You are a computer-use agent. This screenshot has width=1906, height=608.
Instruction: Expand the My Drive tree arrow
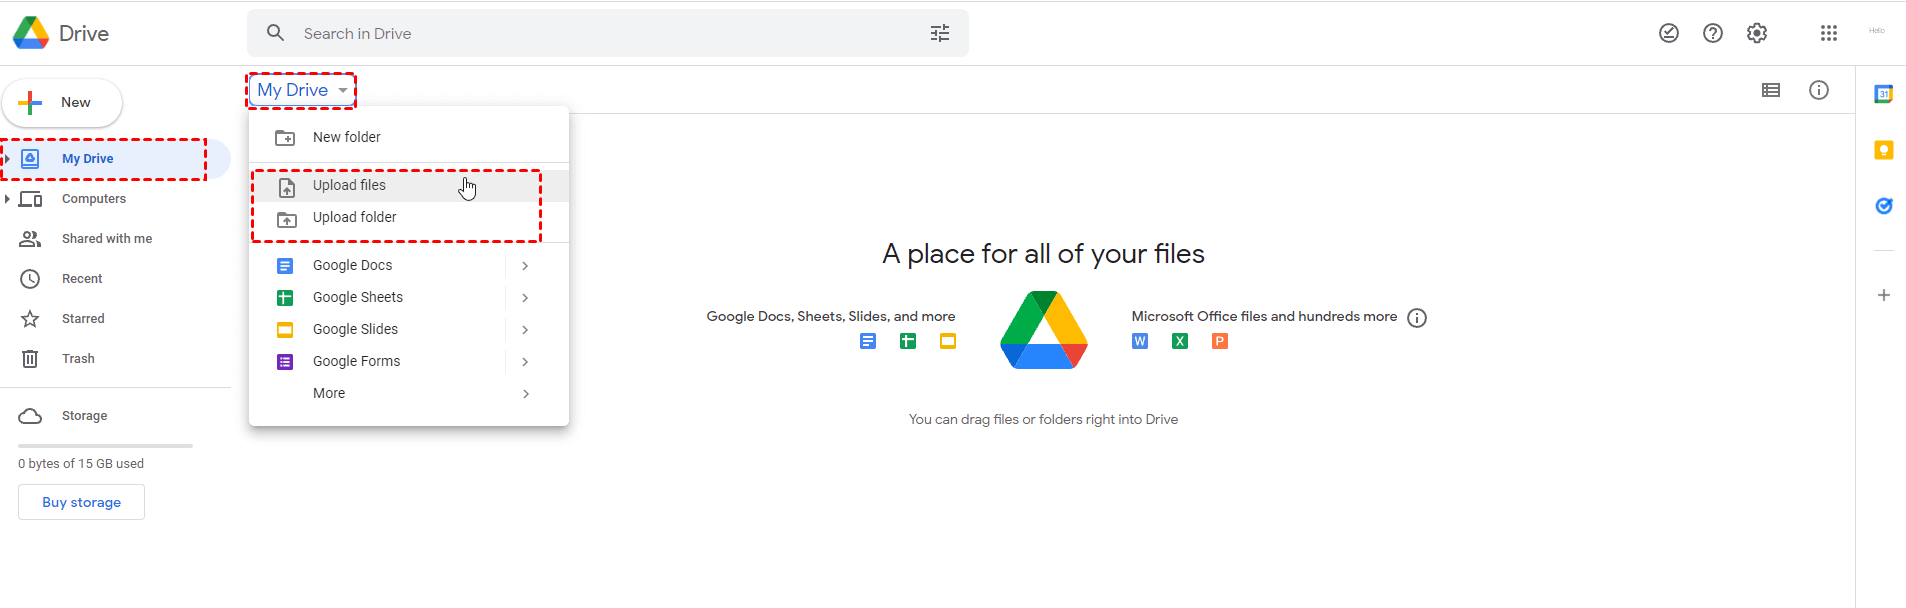(x=7, y=159)
